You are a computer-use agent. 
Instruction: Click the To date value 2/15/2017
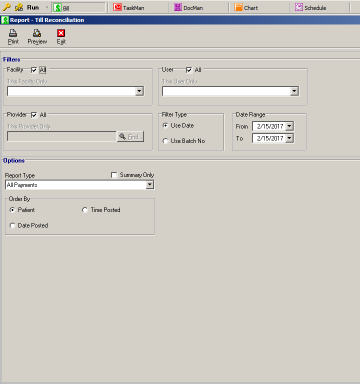pyautogui.click(x=270, y=138)
